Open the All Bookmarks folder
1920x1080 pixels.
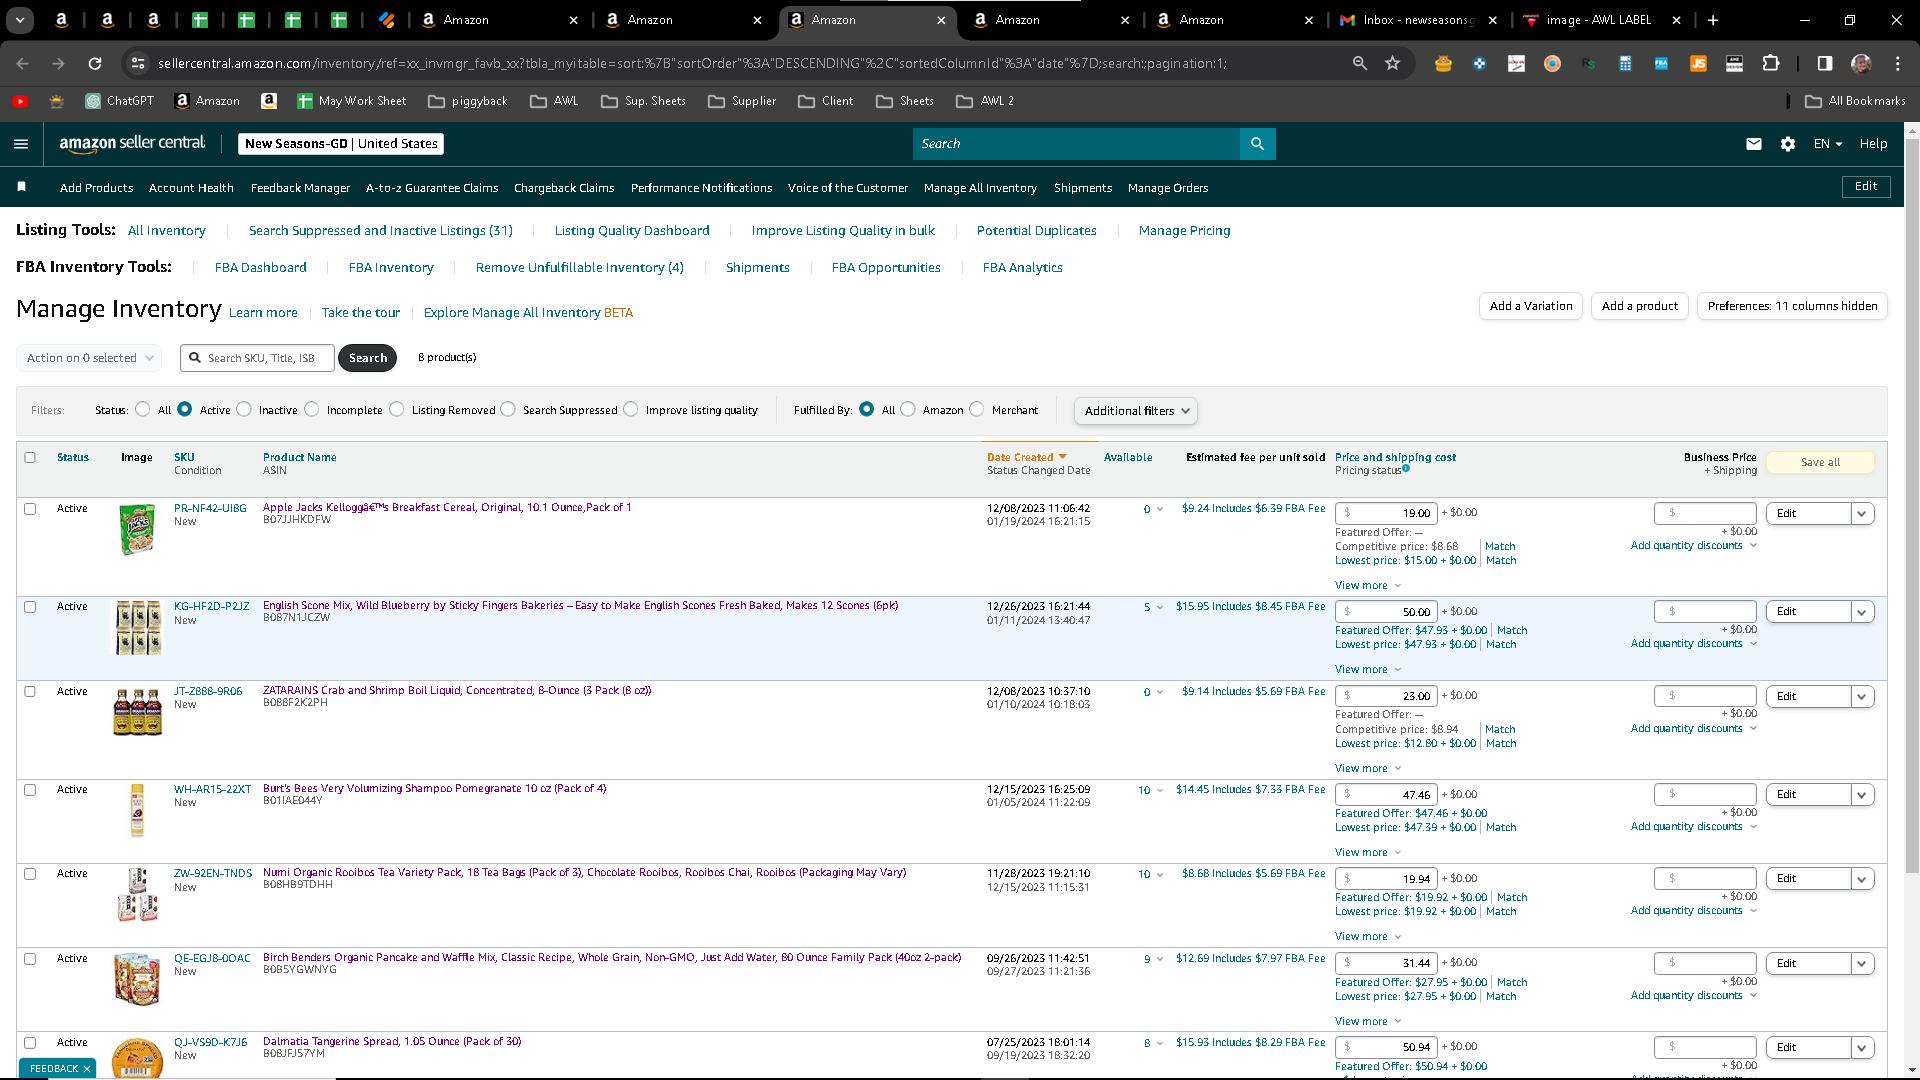click(1856, 101)
